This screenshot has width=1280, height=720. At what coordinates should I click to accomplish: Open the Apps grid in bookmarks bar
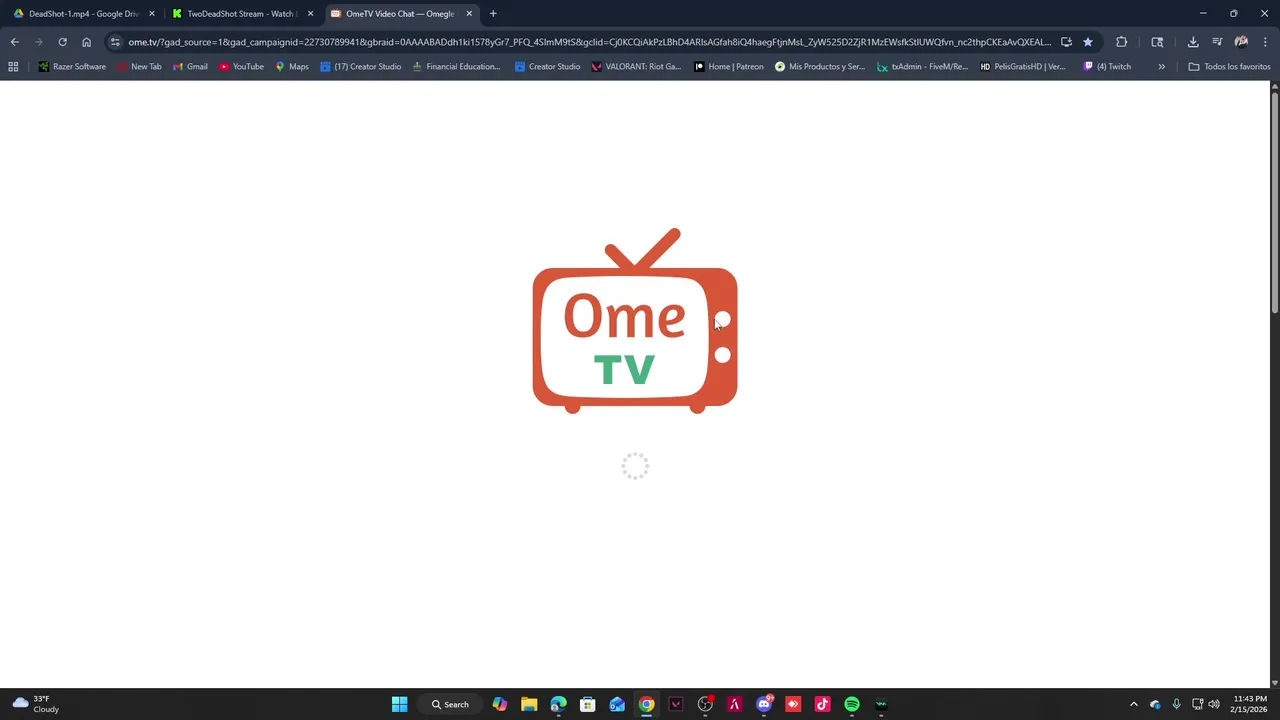[x=13, y=67]
